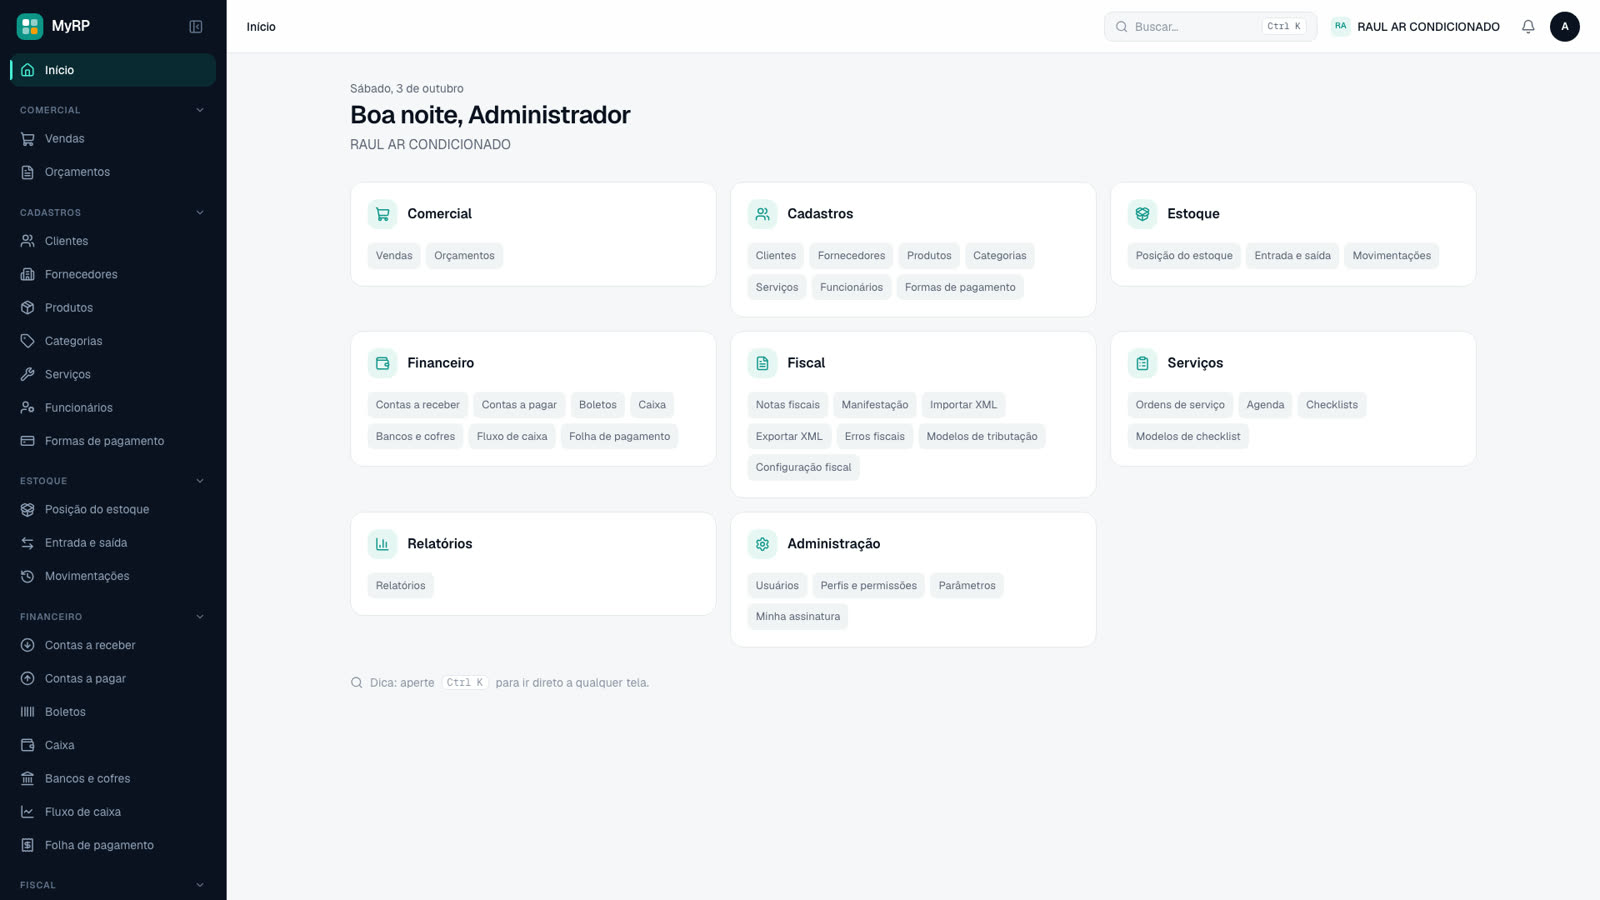Click the Relatórios card chart icon
The height and width of the screenshot is (900, 1600).
click(382, 544)
